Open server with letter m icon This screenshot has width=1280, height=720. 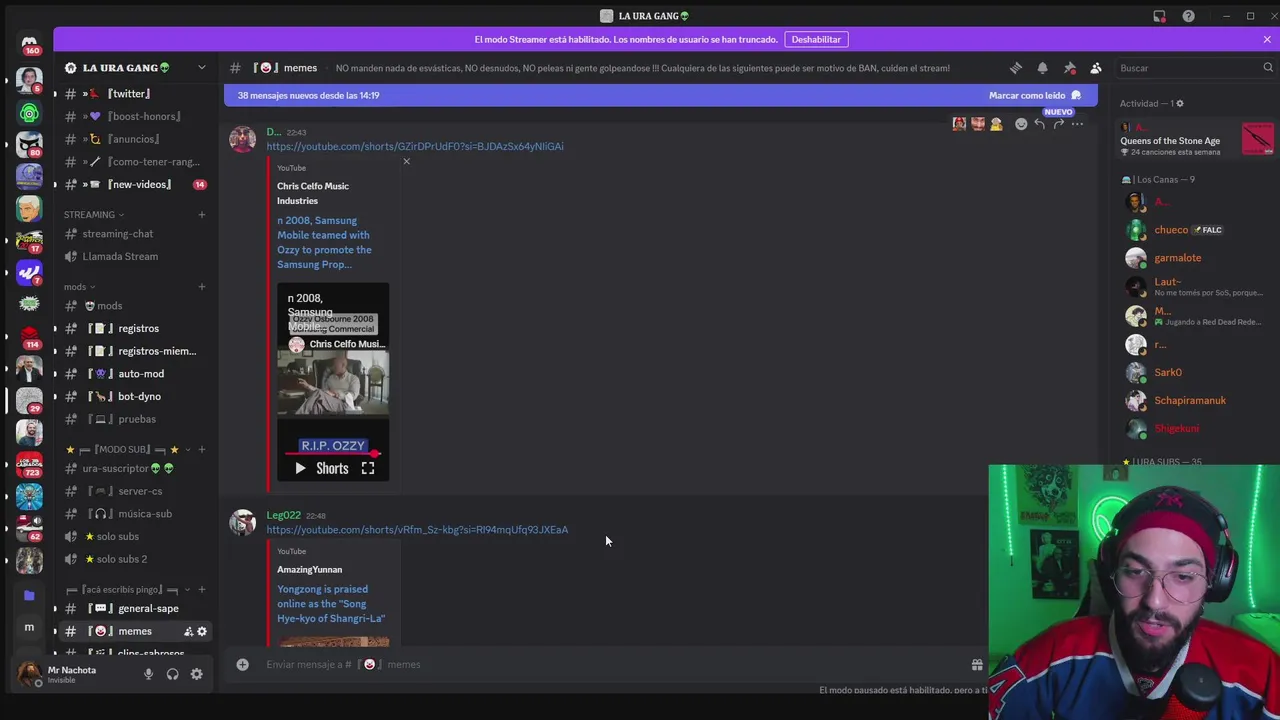point(29,628)
